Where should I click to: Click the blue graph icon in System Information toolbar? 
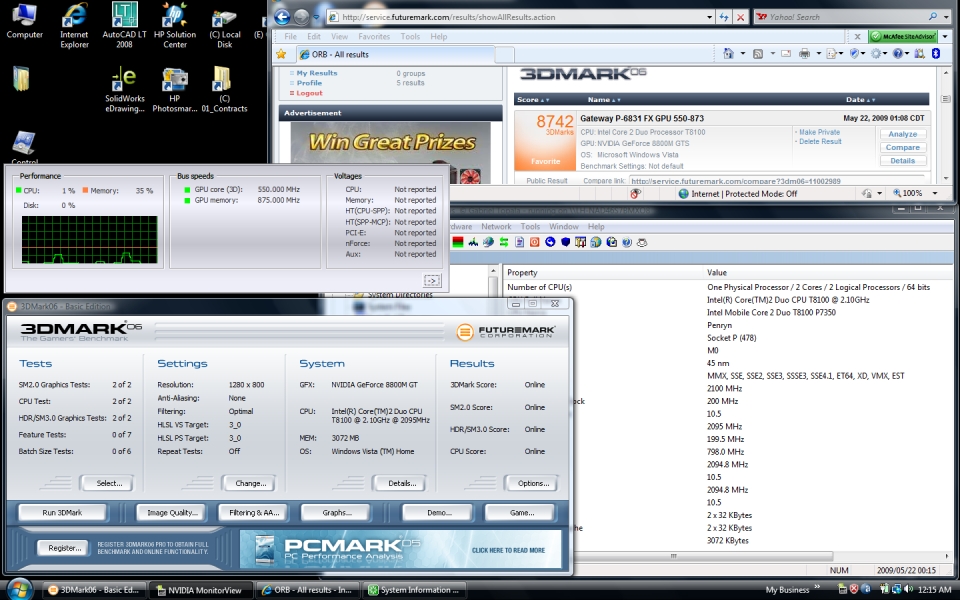pyautogui.click(x=473, y=242)
